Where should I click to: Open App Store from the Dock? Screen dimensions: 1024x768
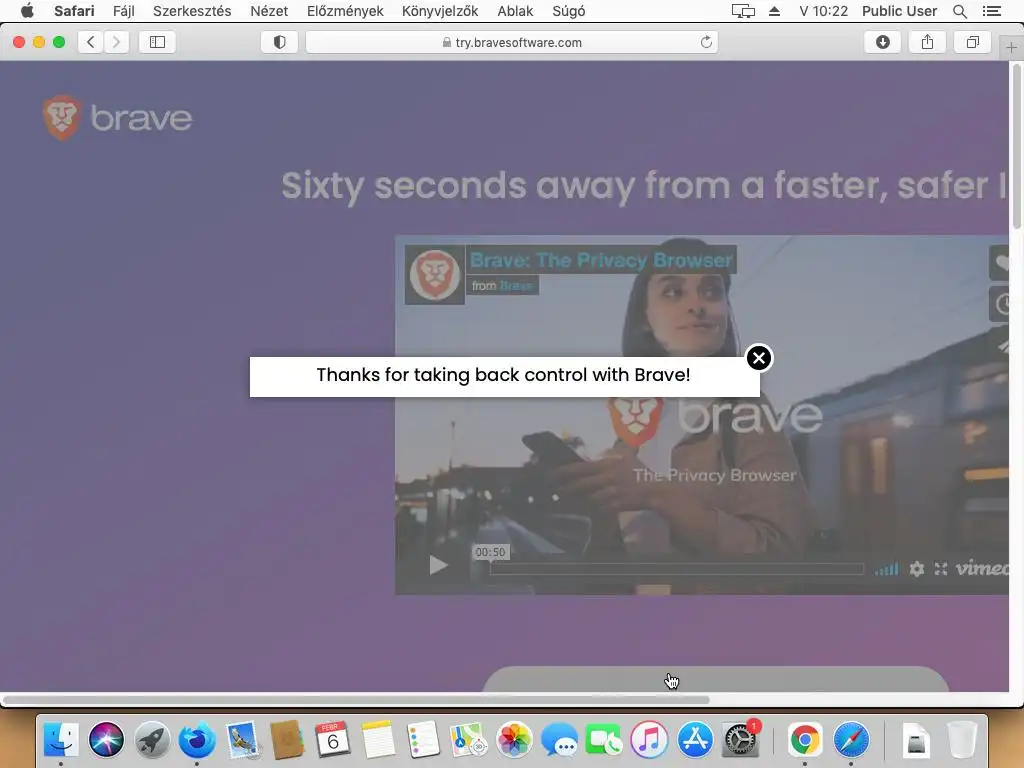(695, 740)
